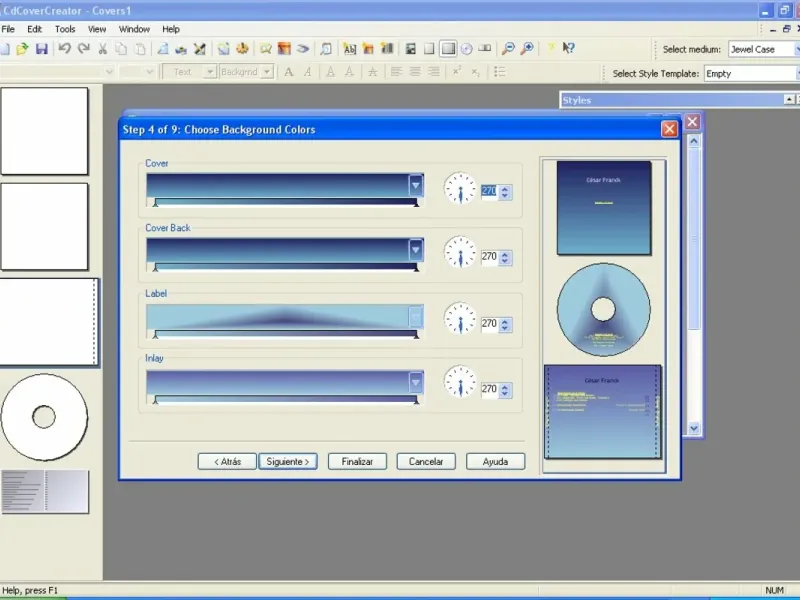The height and width of the screenshot is (600, 800).
Task: Click the Undo arrow icon
Action: (x=65, y=48)
